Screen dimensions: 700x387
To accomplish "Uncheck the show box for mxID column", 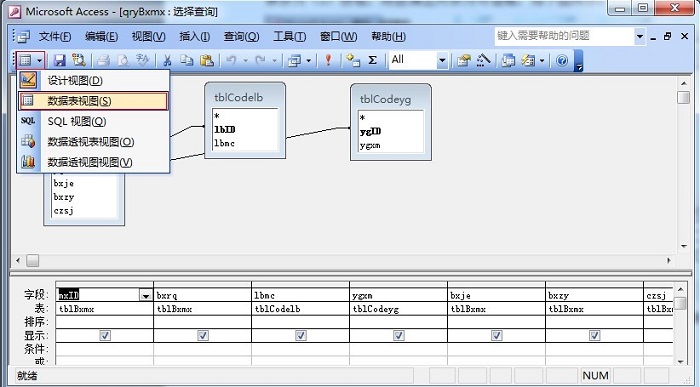I will click(x=105, y=335).
